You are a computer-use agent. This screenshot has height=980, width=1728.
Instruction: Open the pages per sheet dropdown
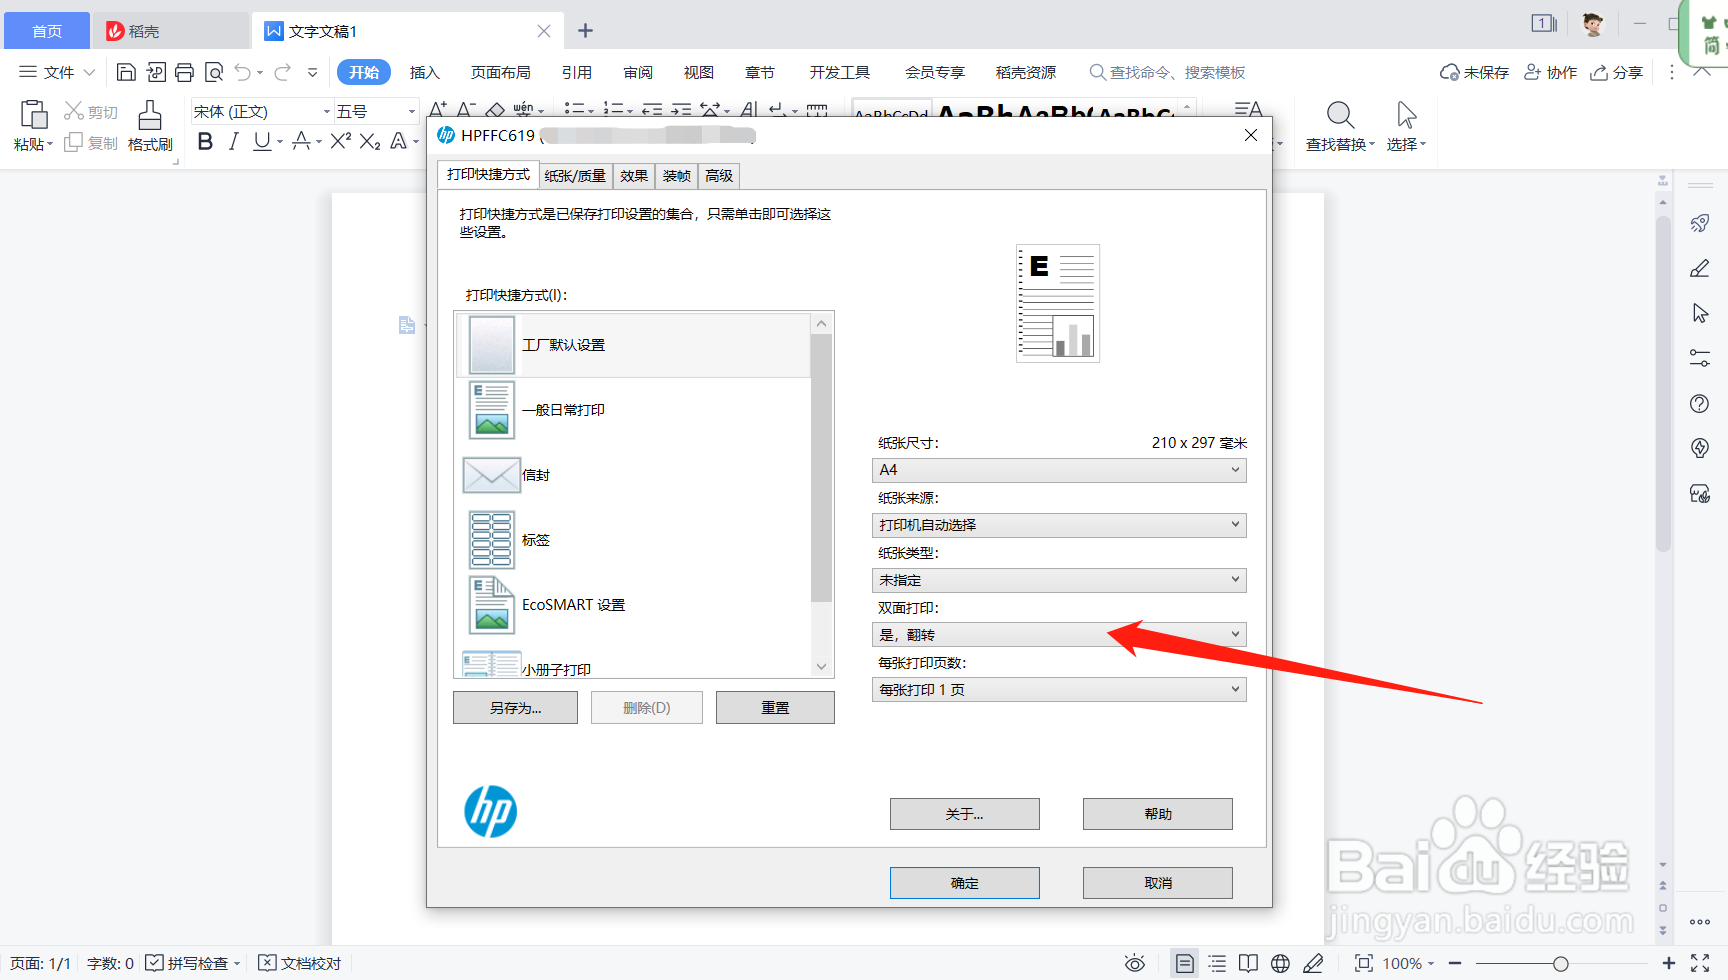[x=1059, y=690]
